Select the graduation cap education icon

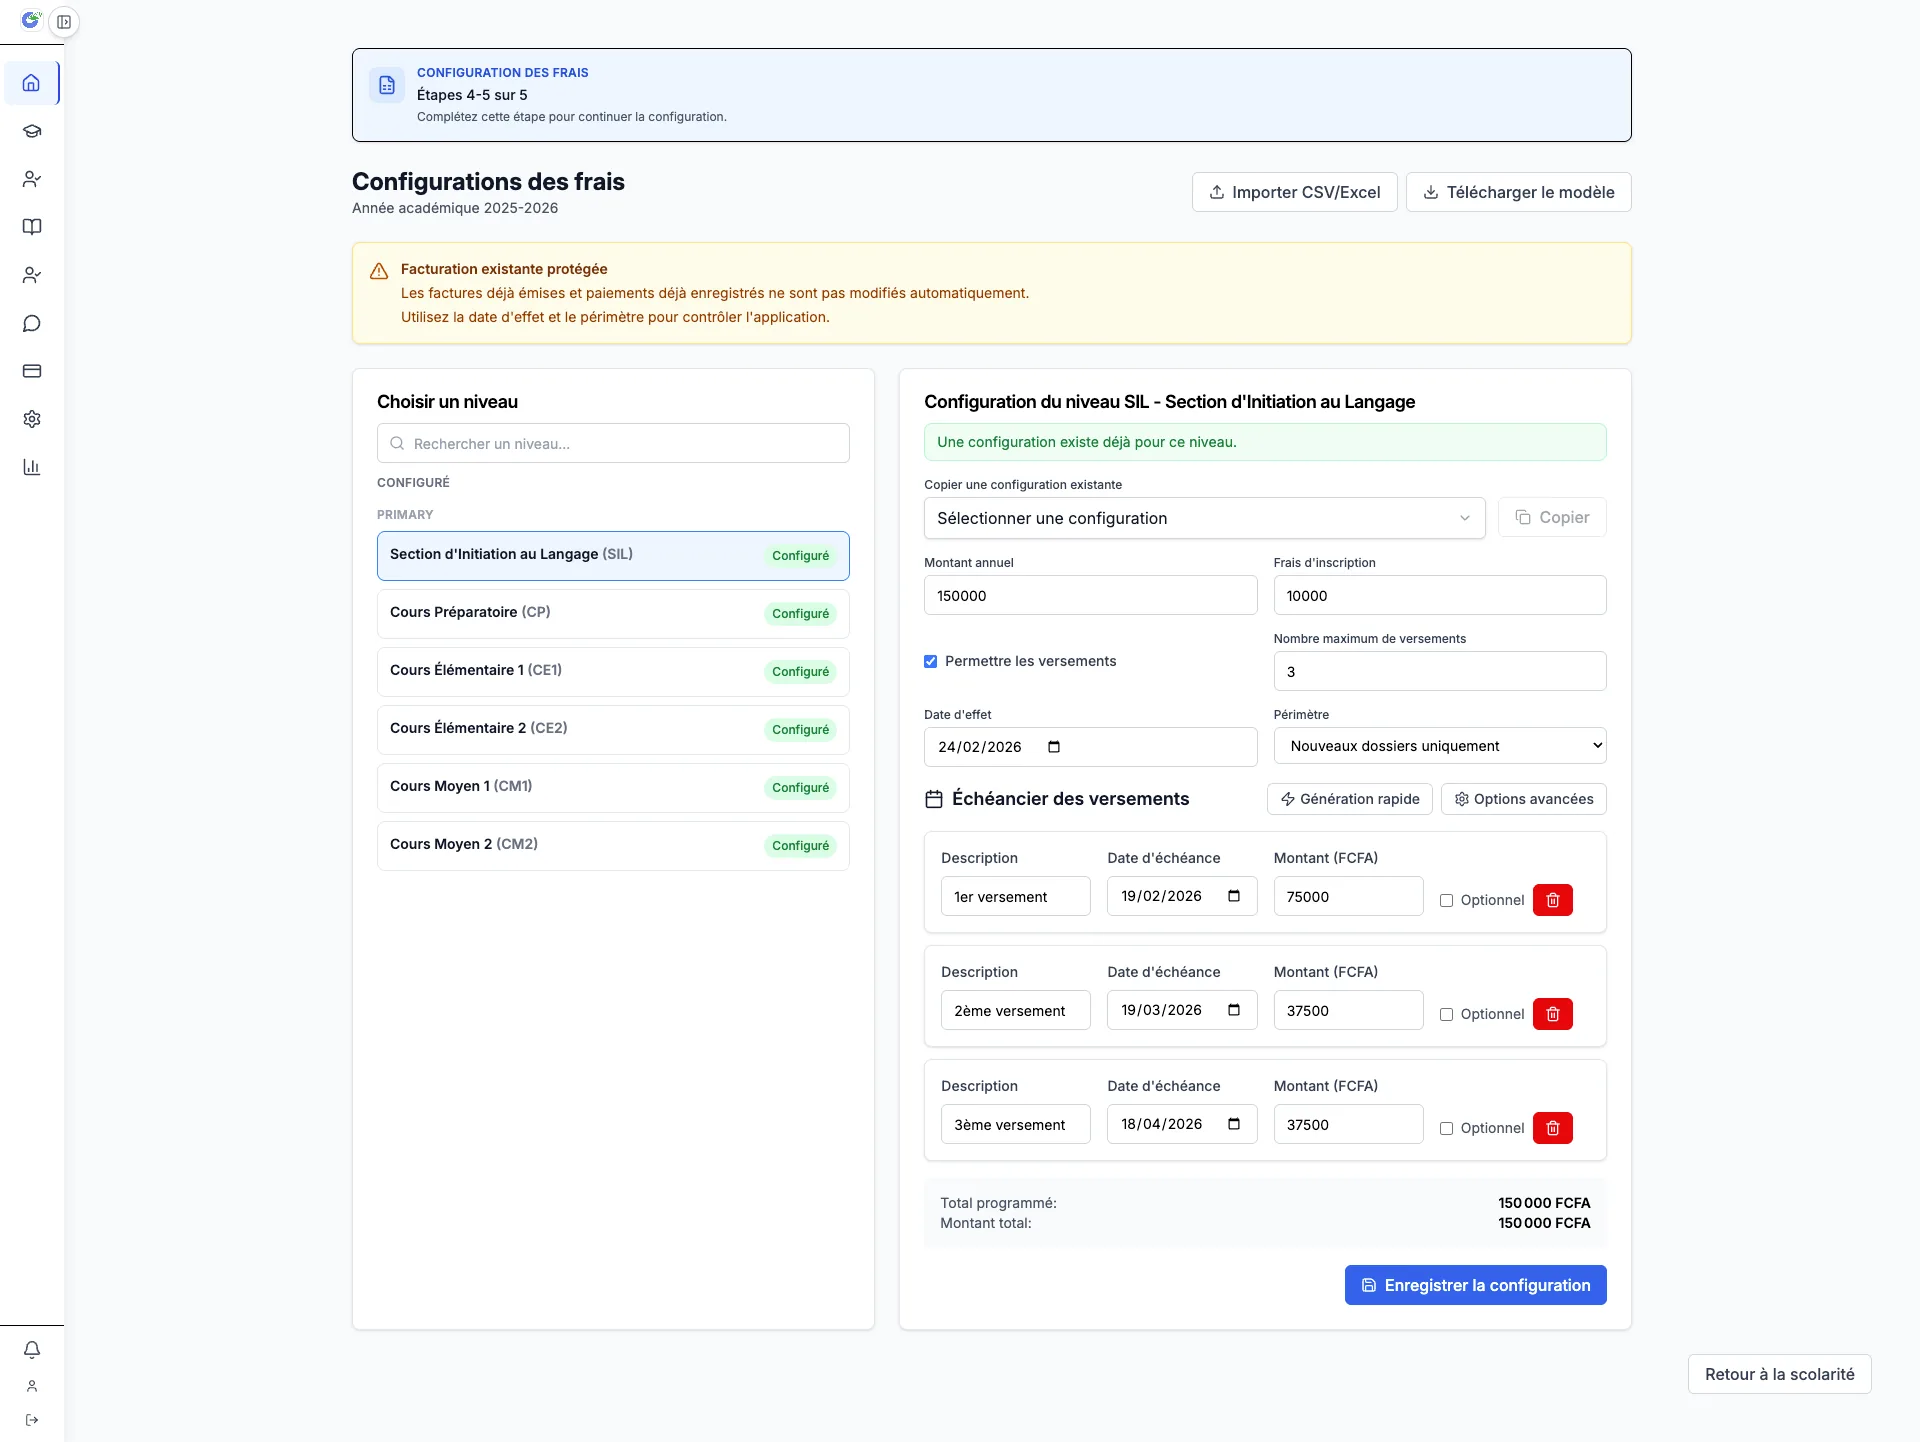[x=32, y=131]
